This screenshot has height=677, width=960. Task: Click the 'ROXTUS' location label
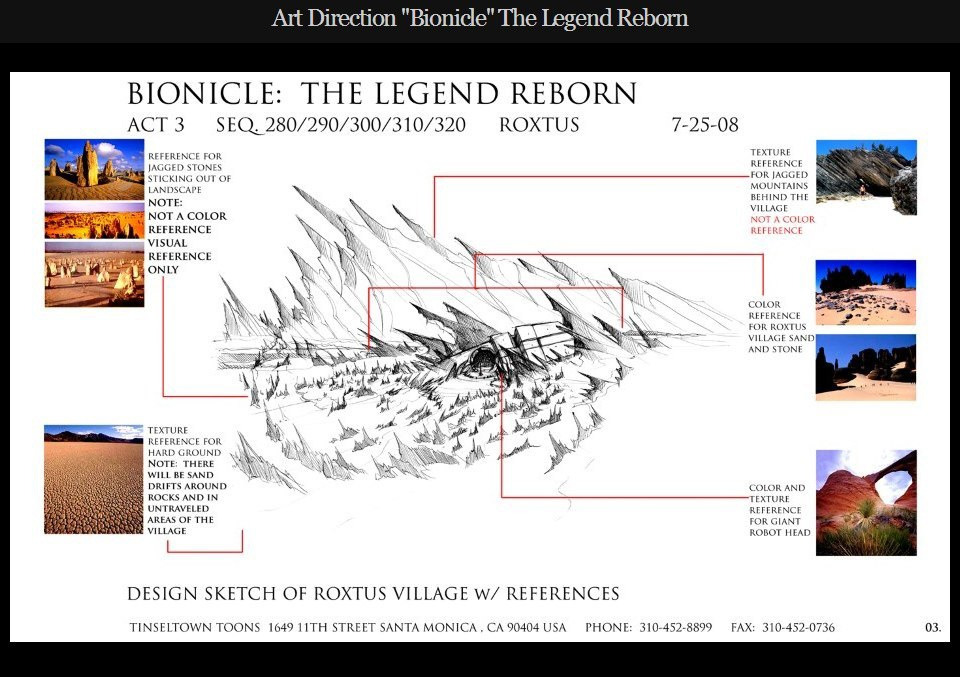539,125
